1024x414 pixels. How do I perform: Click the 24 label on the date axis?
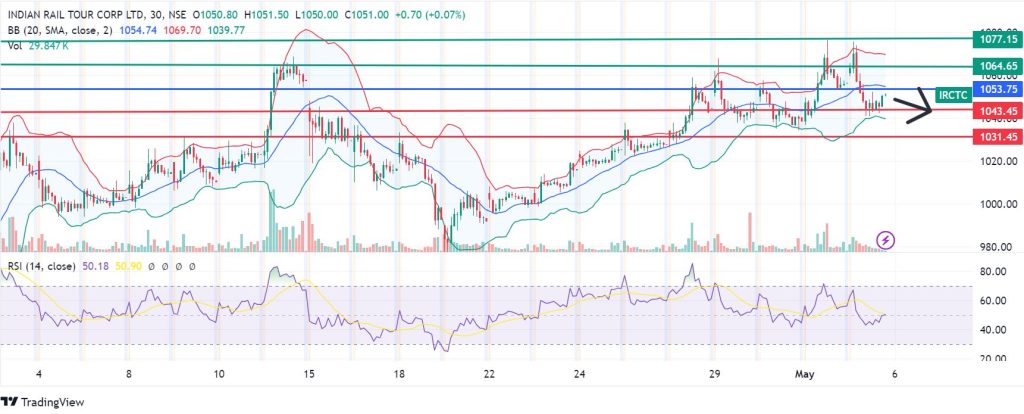pos(580,374)
